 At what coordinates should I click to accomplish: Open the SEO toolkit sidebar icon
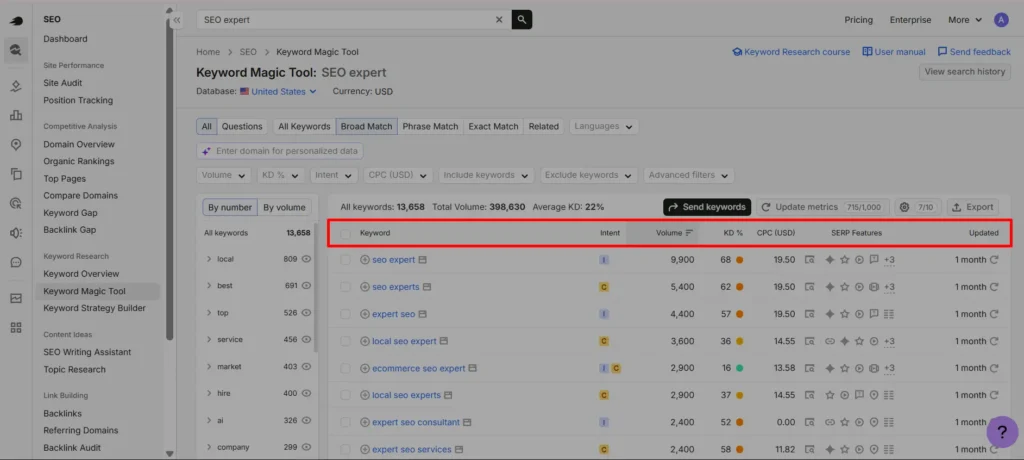(16, 50)
